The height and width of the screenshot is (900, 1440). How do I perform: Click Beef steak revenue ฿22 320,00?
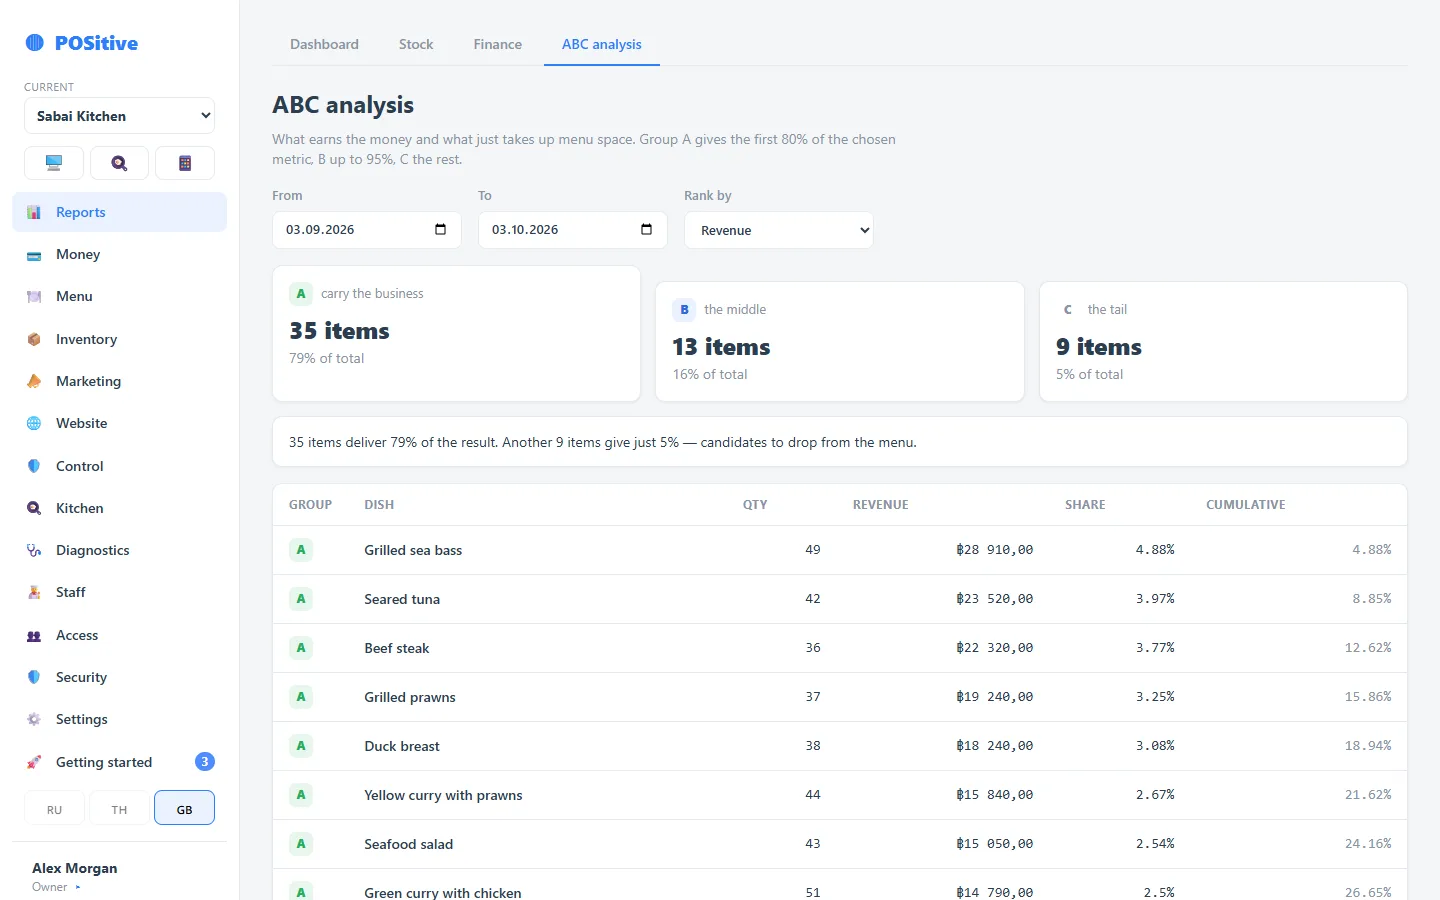tap(995, 648)
